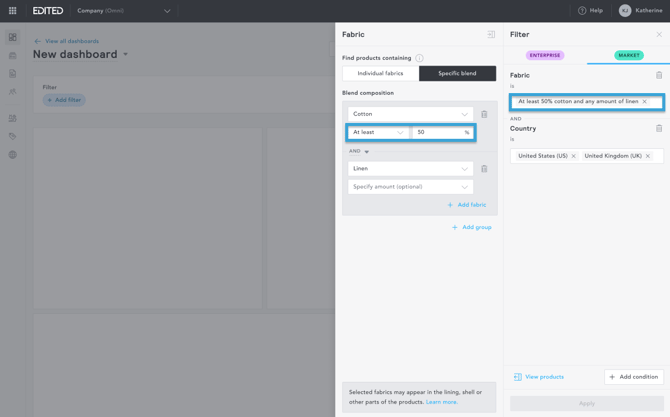This screenshot has height=417, width=670.
Task: Toggle the AND operator dropdown
Action: [x=359, y=151]
